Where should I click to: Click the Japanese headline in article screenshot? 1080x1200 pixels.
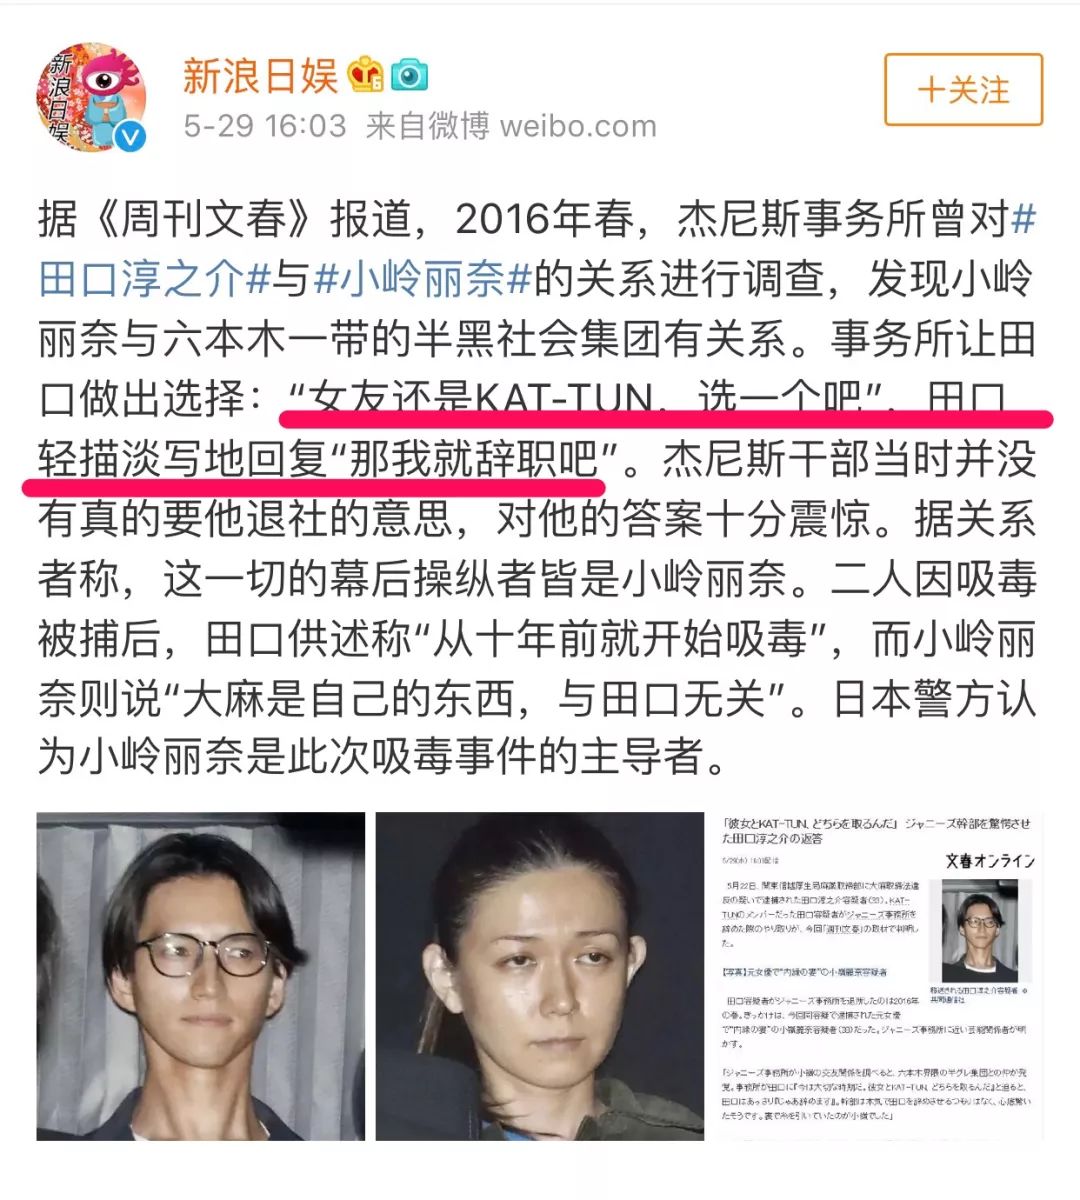pyautogui.click(x=875, y=829)
